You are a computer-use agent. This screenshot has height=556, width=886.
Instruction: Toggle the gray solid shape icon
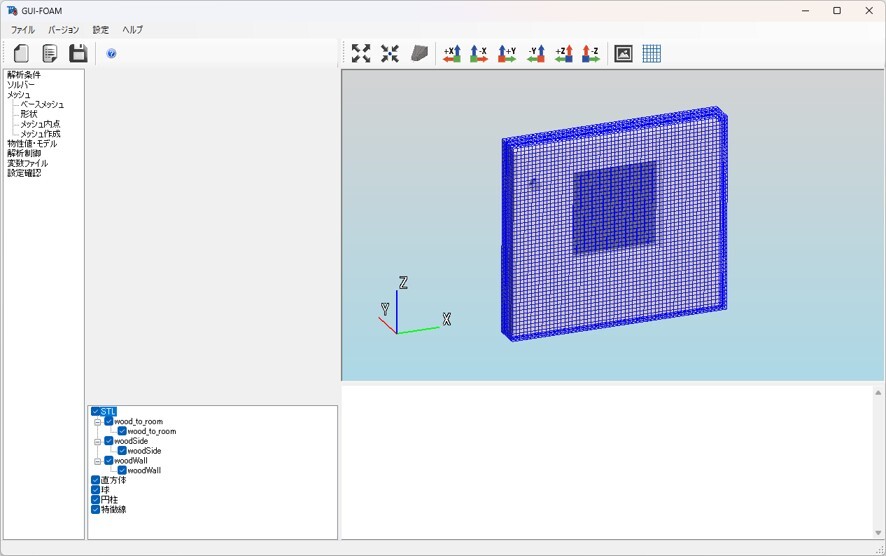(419, 54)
